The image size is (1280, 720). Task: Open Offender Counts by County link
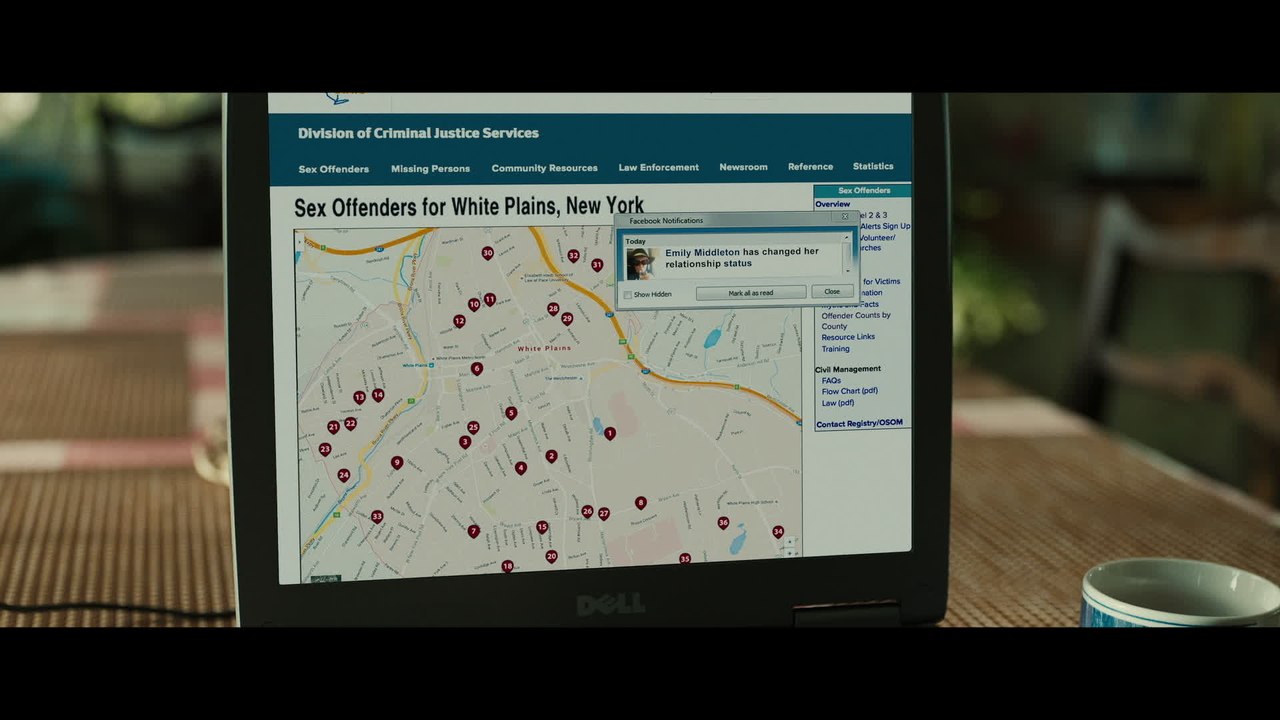point(856,321)
